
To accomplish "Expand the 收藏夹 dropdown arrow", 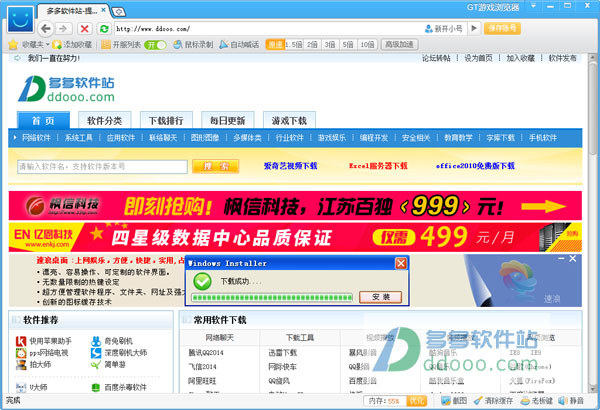I will point(48,45).
